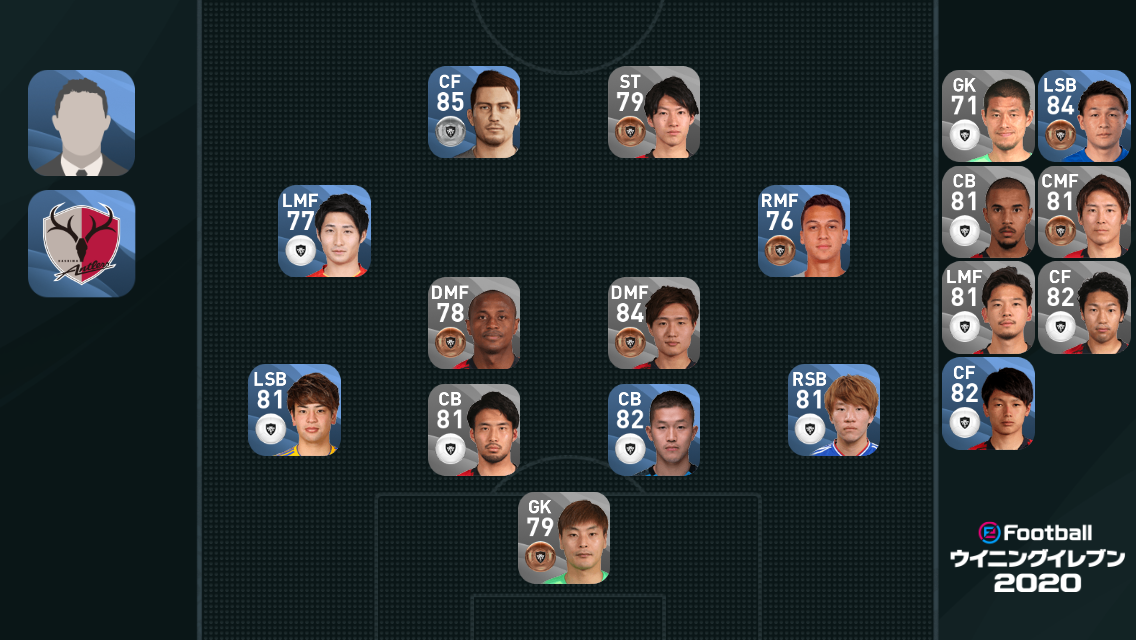Screen dimensions: 1136x640
Task: Select the substitute GK 71 card
Action: coord(988,116)
